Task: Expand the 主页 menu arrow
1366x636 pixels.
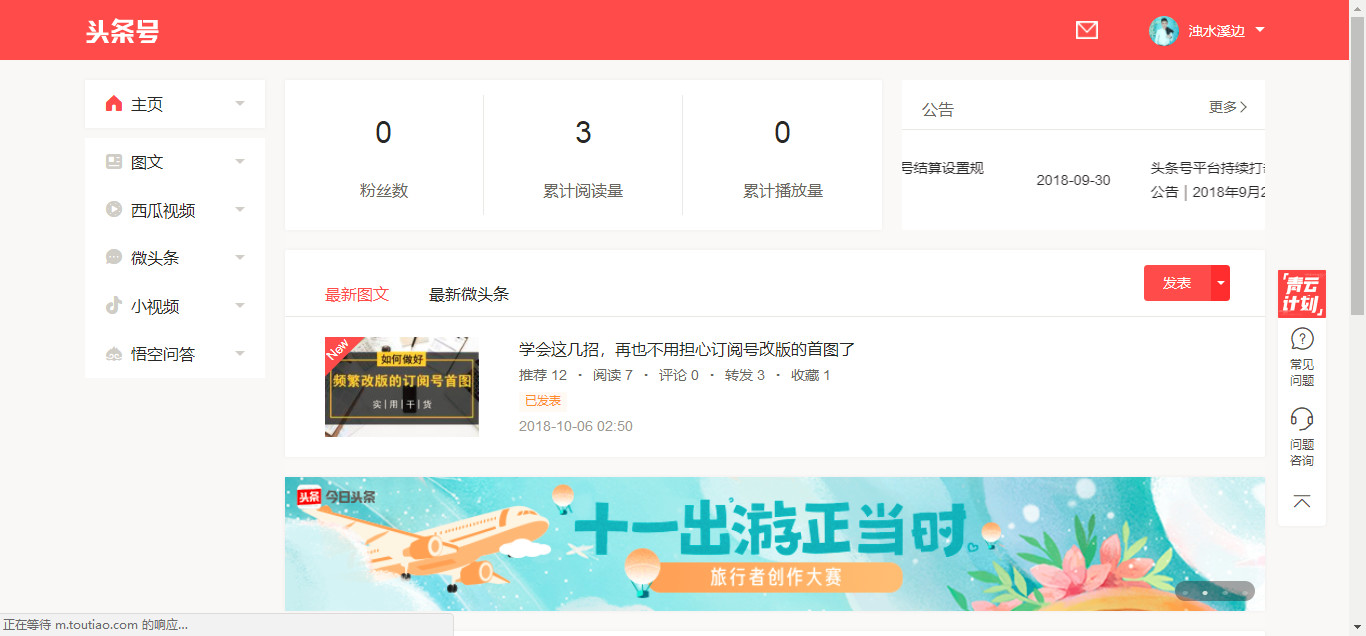Action: pyautogui.click(x=240, y=104)
